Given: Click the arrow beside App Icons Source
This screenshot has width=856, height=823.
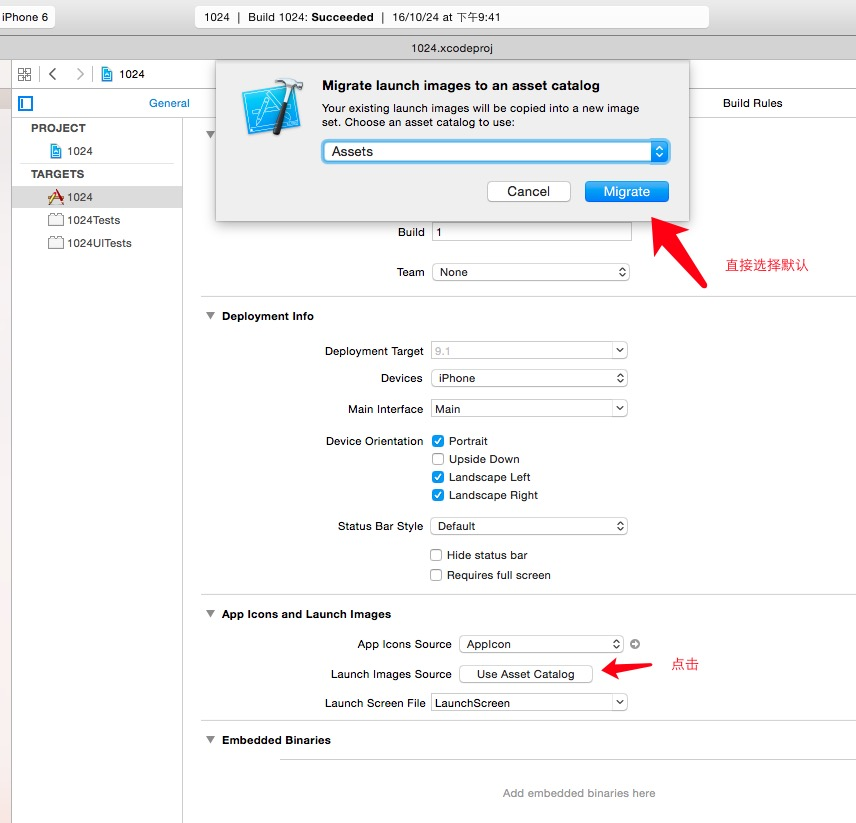Looking at the screenshot, I should tap(635, 644).
